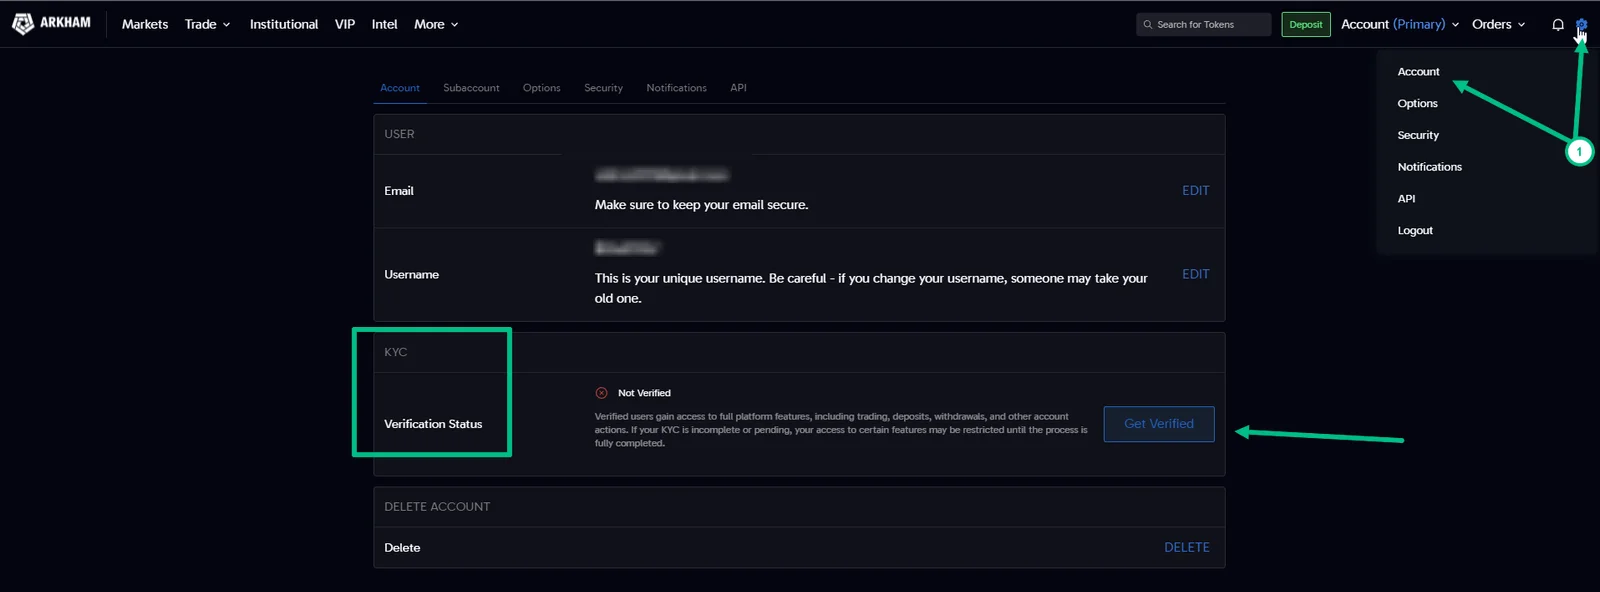This screenshot has height=592, width=1600.
Task: Click EDIT next to Email
Action: pos(1196,191)
